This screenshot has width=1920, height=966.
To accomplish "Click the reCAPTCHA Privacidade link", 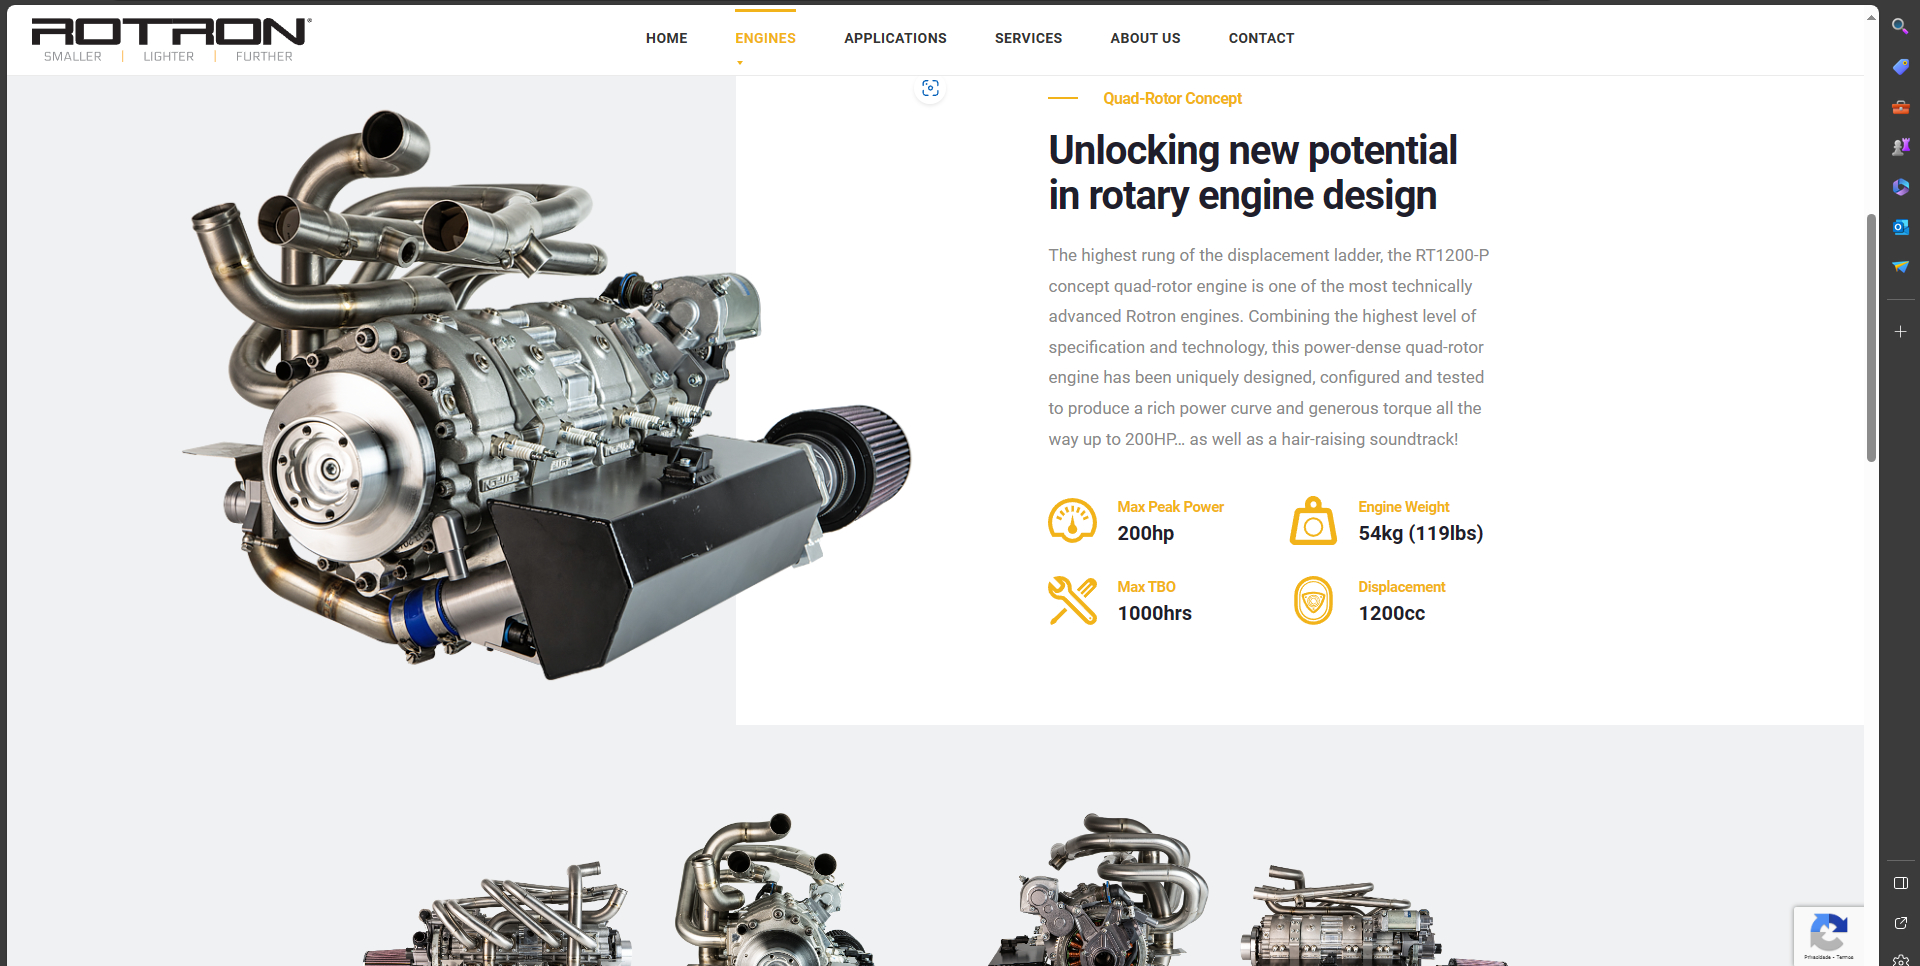I will click(x=1817, y=957).
